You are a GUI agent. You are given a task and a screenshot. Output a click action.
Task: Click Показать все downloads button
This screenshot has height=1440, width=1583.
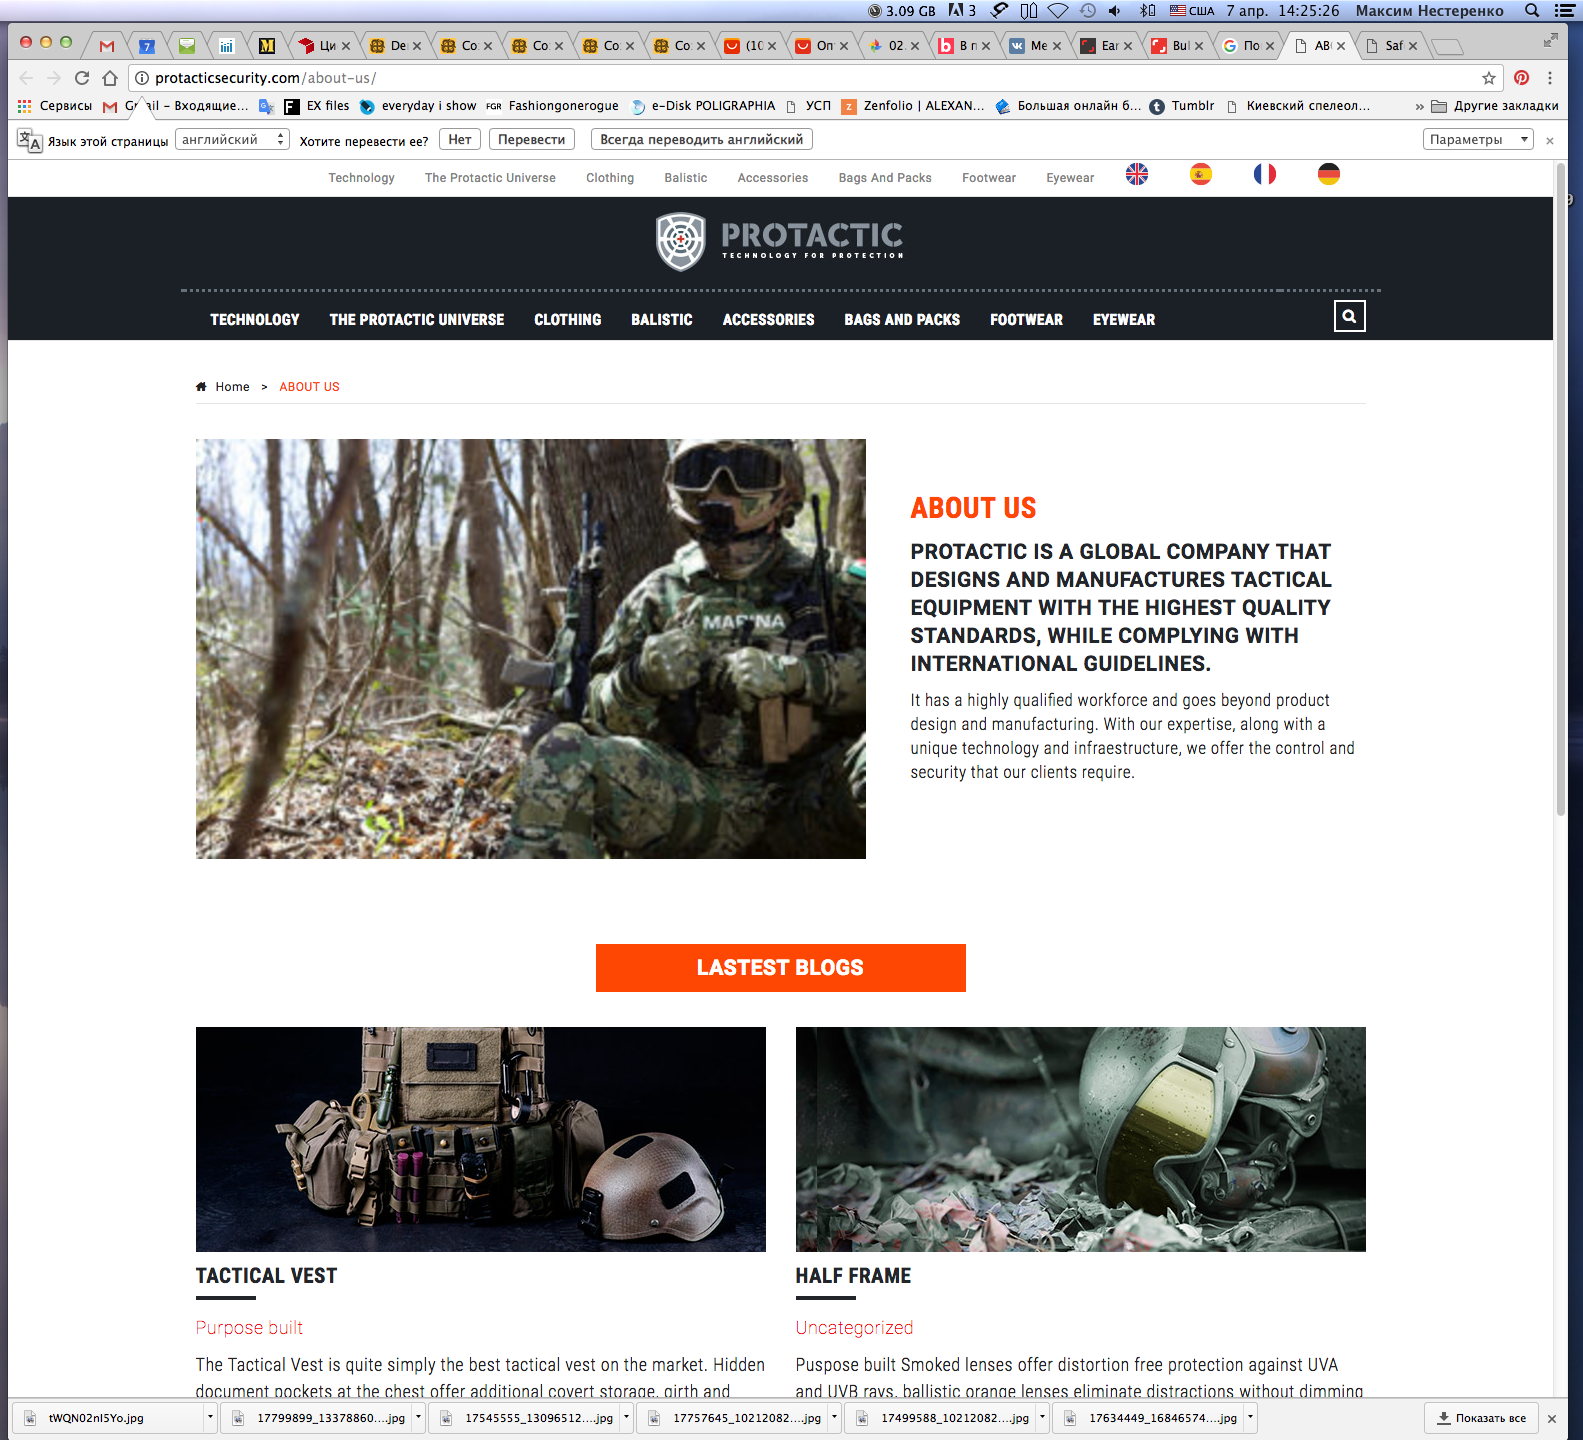[1481, 1418]
